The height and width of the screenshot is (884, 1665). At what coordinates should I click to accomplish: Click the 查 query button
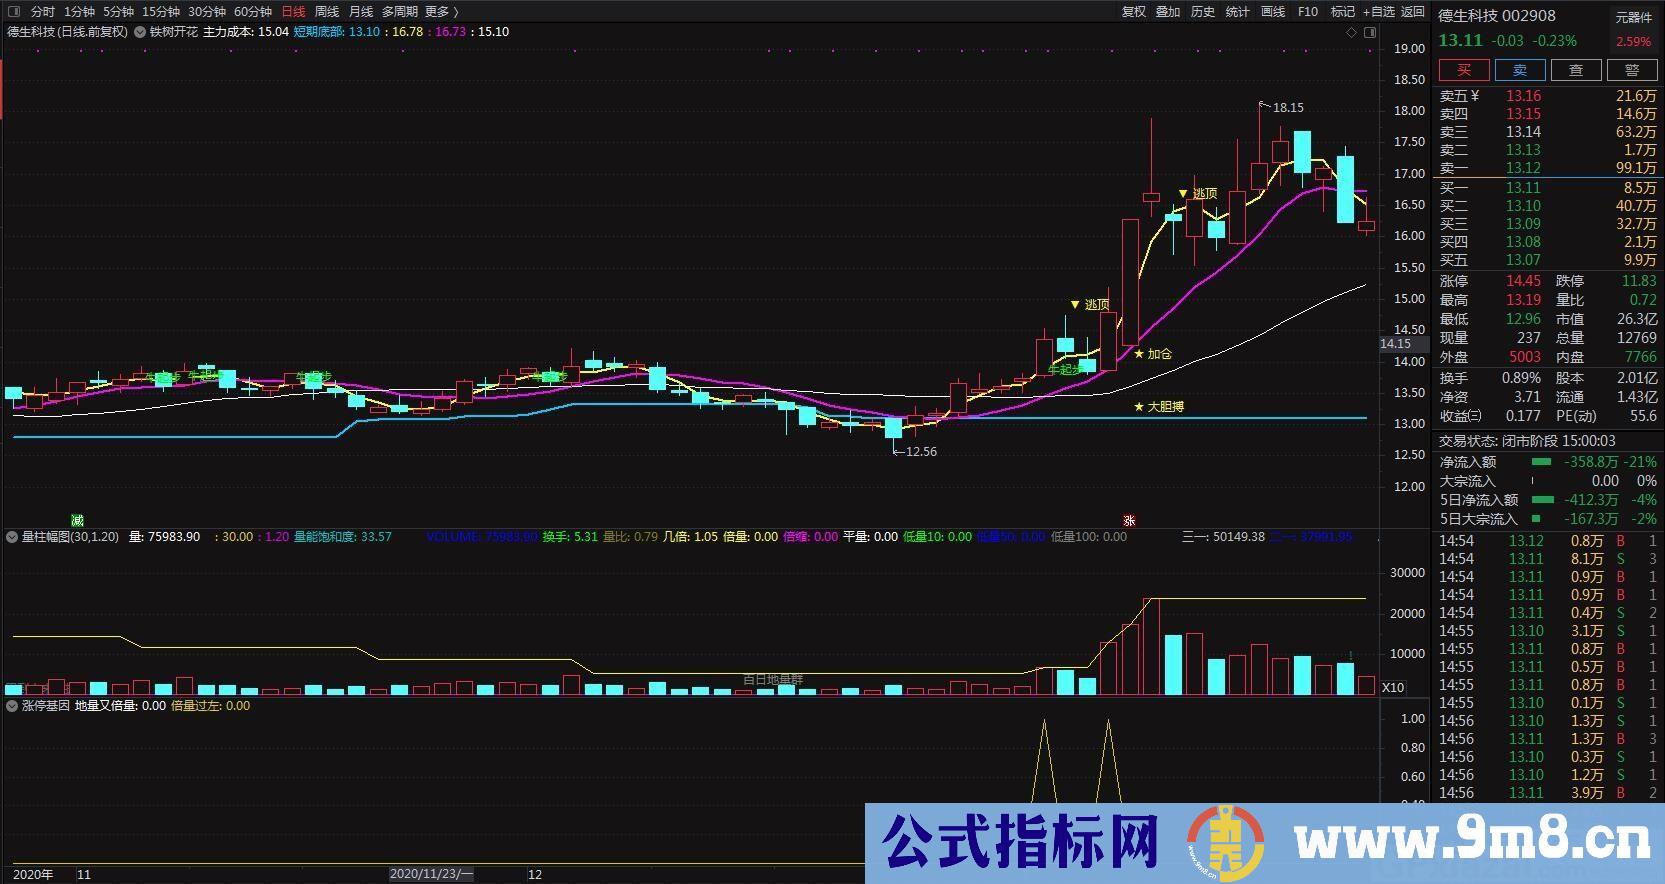coord(1576,70)
